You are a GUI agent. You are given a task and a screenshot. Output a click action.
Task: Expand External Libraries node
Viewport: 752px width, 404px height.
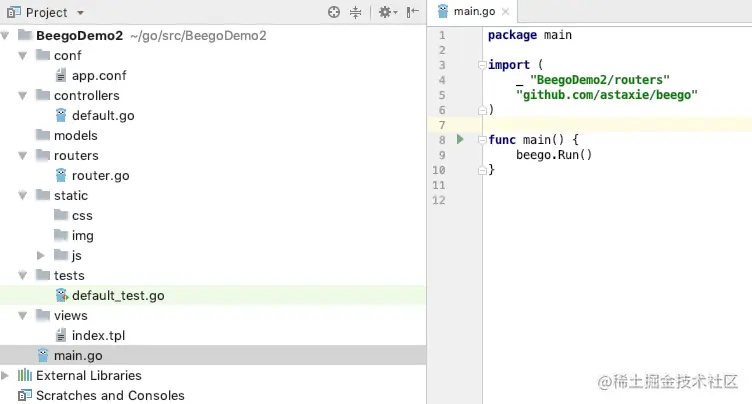(x=5, y=375)
